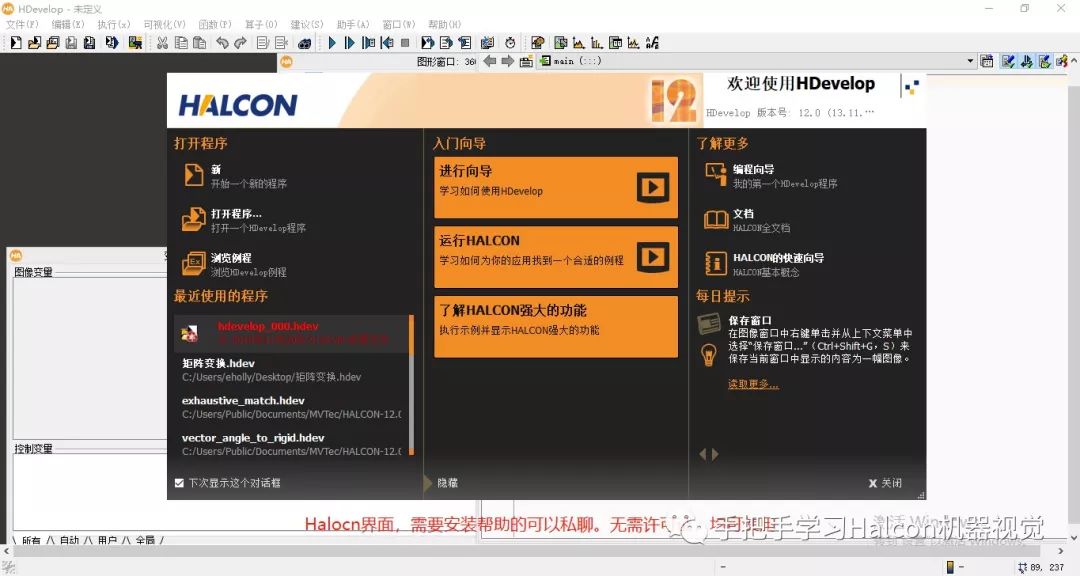Click the recent programs list scrollbar

coord(411,385)
